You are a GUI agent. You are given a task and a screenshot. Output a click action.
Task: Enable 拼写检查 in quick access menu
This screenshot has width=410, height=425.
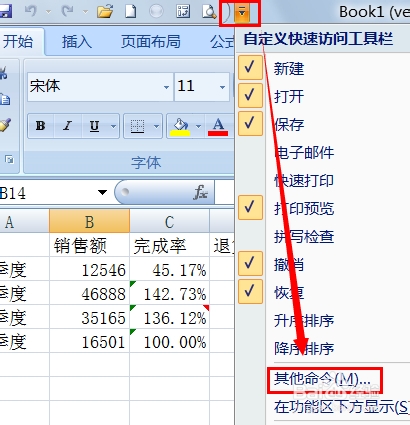[x=304, y=237]
